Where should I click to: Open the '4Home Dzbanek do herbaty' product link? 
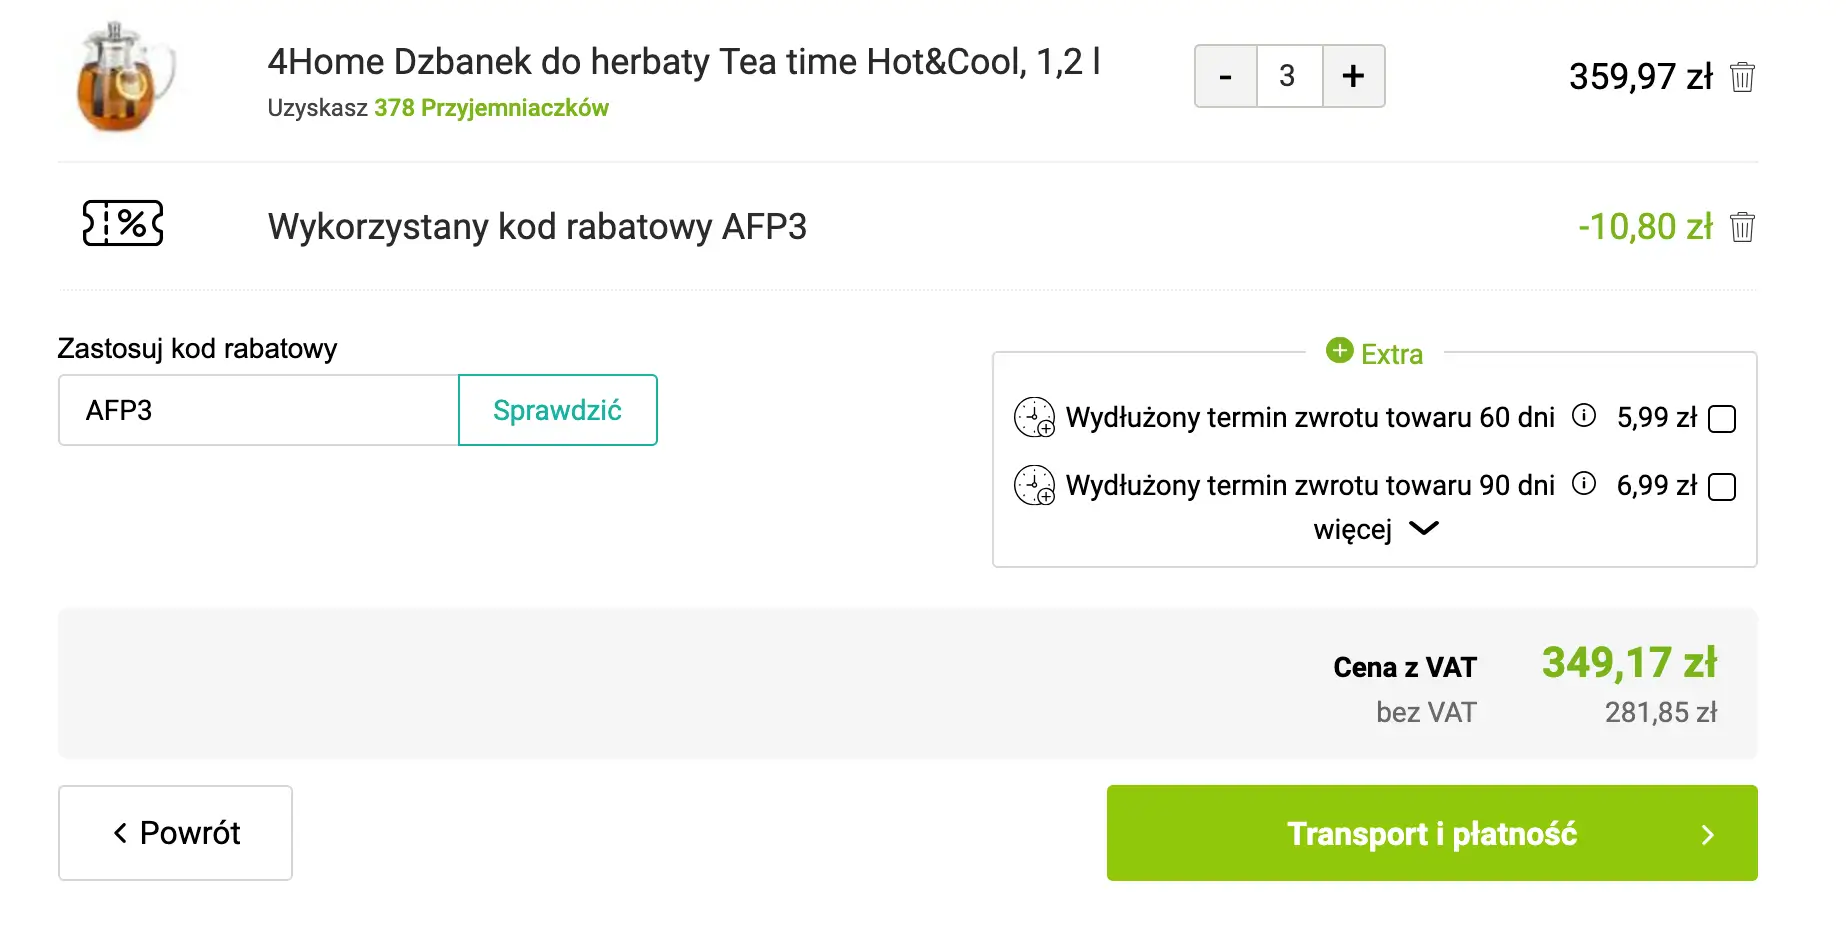tap(683, 62)
